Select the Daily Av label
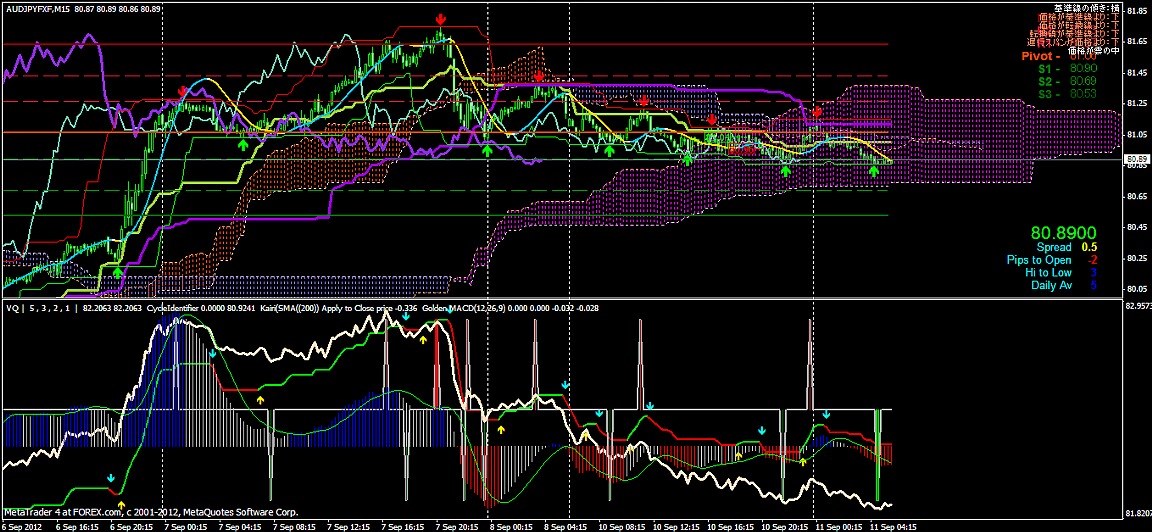This screenshot has height=532, width=1152. (x=1051, y=285)
